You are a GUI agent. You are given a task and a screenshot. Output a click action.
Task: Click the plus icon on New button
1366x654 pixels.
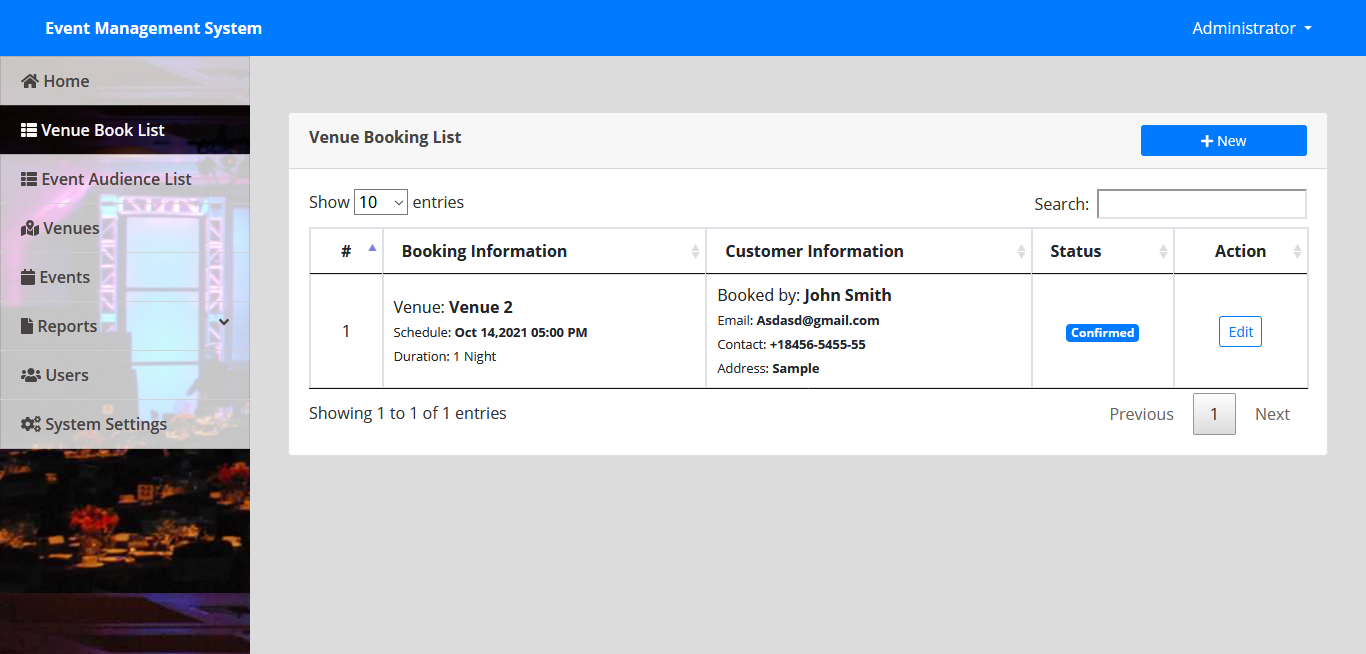[1207, 141]
